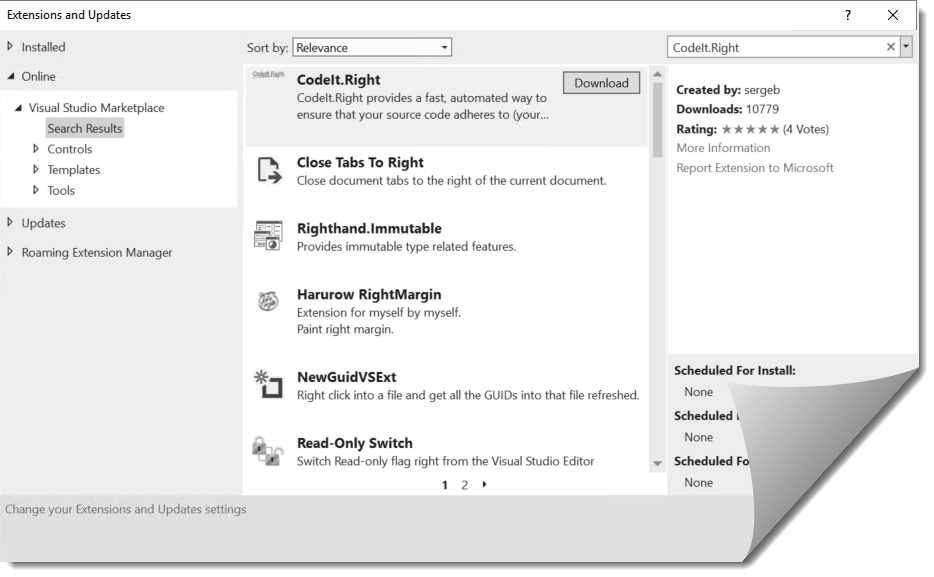Expand the Updates category
This screenshot has width=934, height=577.
(x=11, y=223)
